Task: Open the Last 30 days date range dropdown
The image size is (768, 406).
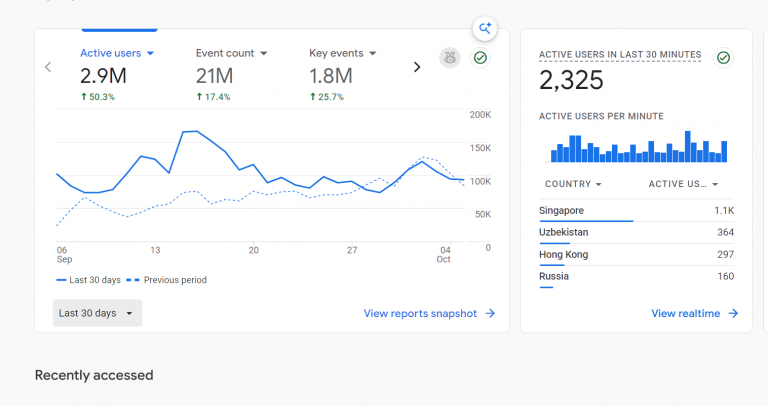Action: (x=97, y=313)
